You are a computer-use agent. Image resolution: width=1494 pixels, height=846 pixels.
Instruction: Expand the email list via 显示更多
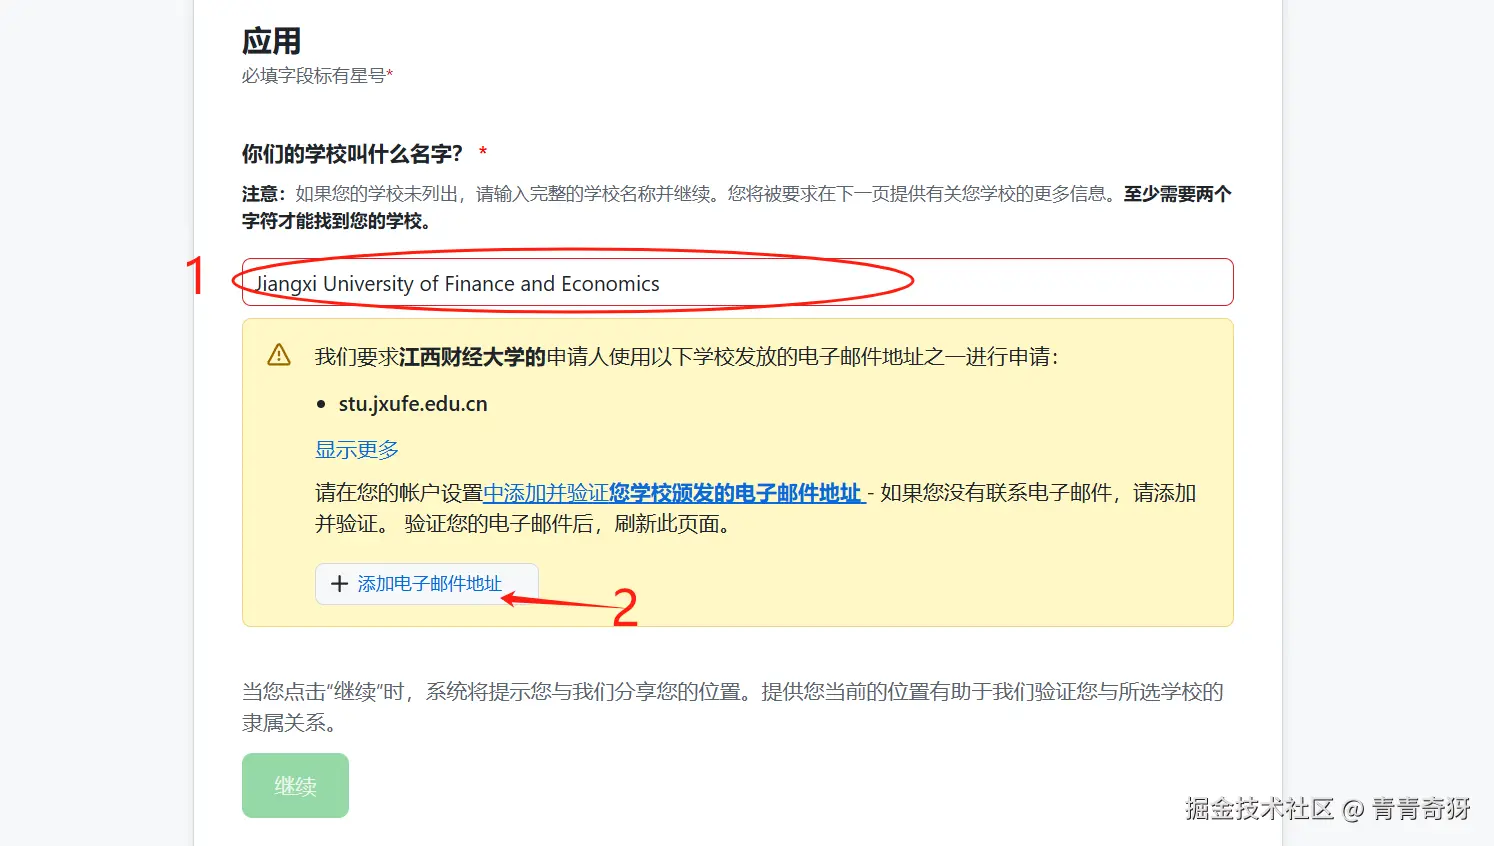(x=357, y=450)
